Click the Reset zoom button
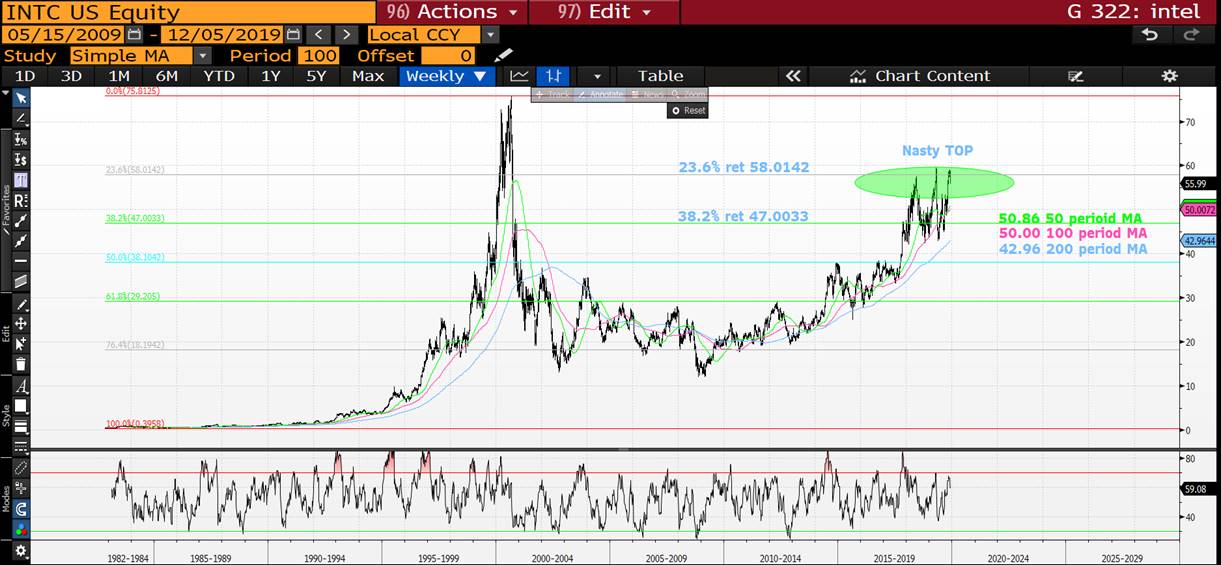Screen dimensions: 1221x565 tap(688, 110)
